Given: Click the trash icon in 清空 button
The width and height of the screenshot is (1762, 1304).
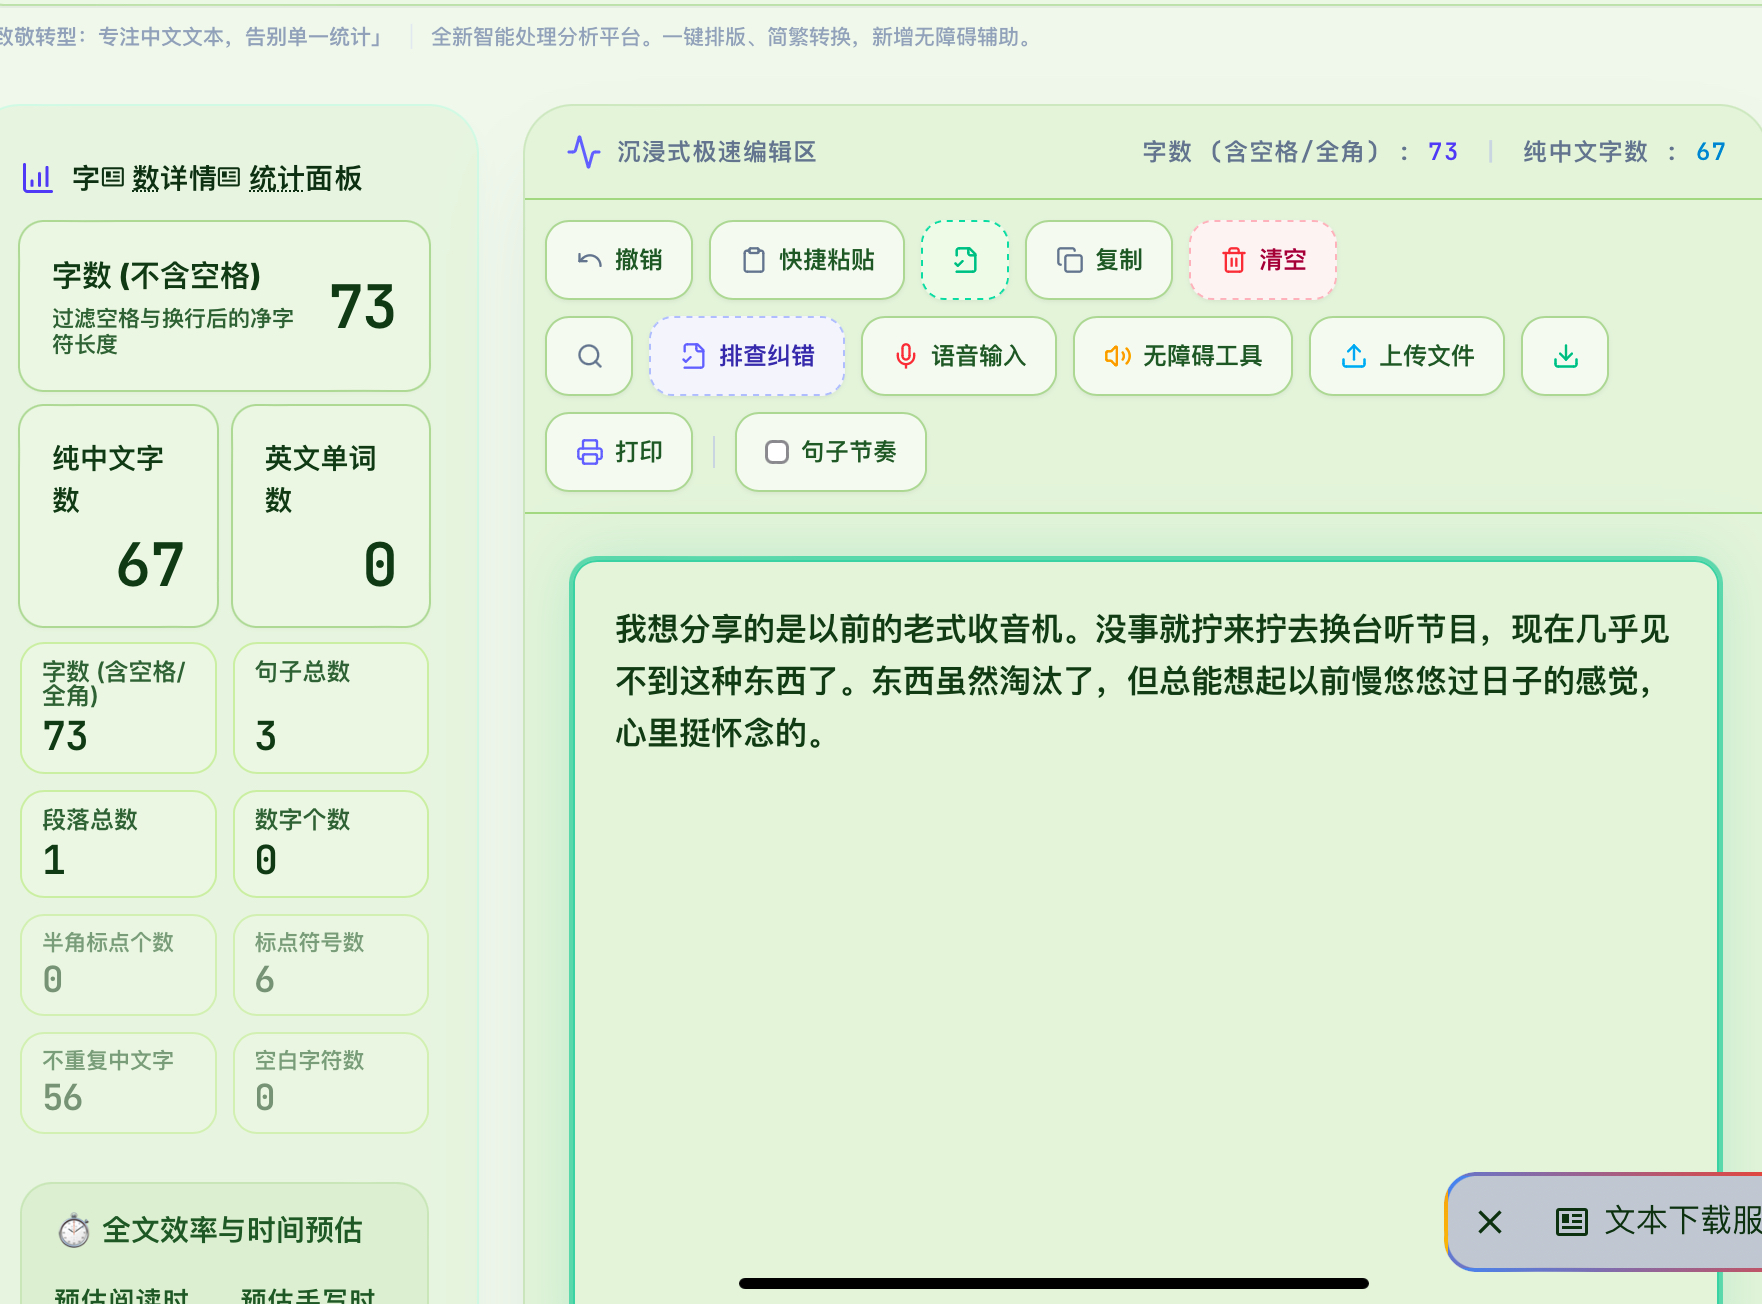Looking at the screenshot, I should (1234, 260).
